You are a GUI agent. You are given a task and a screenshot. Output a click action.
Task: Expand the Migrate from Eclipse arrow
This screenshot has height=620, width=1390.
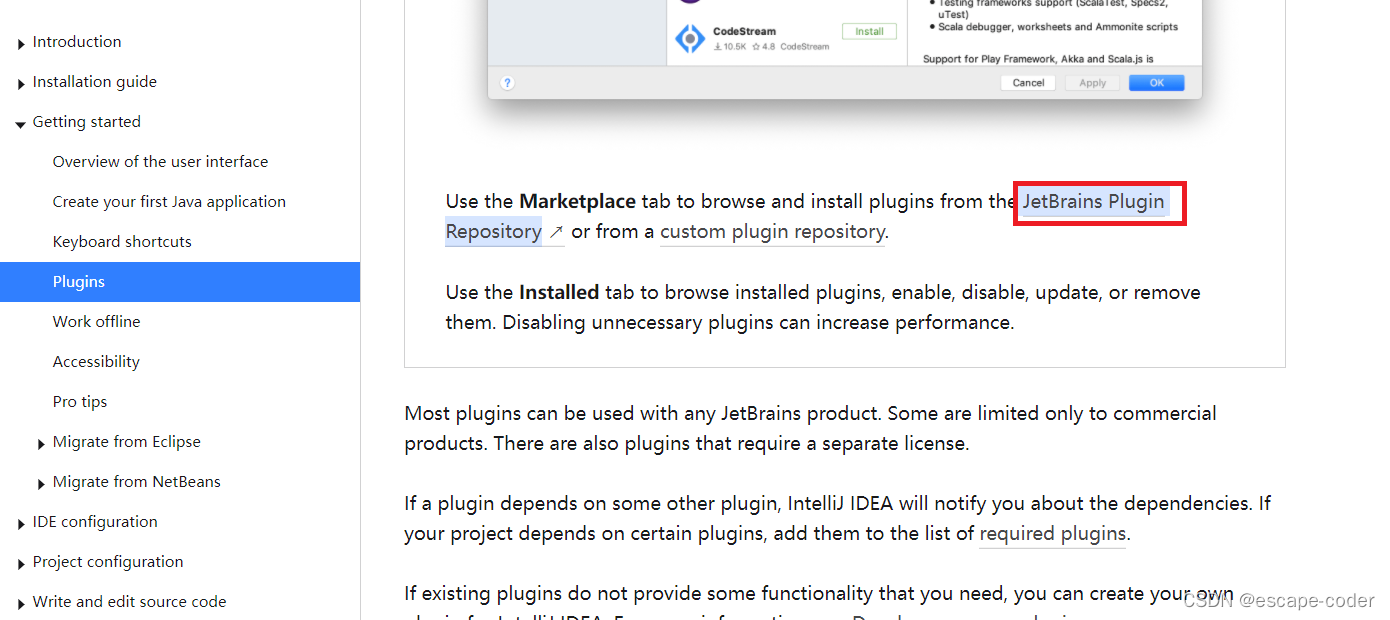41,443
